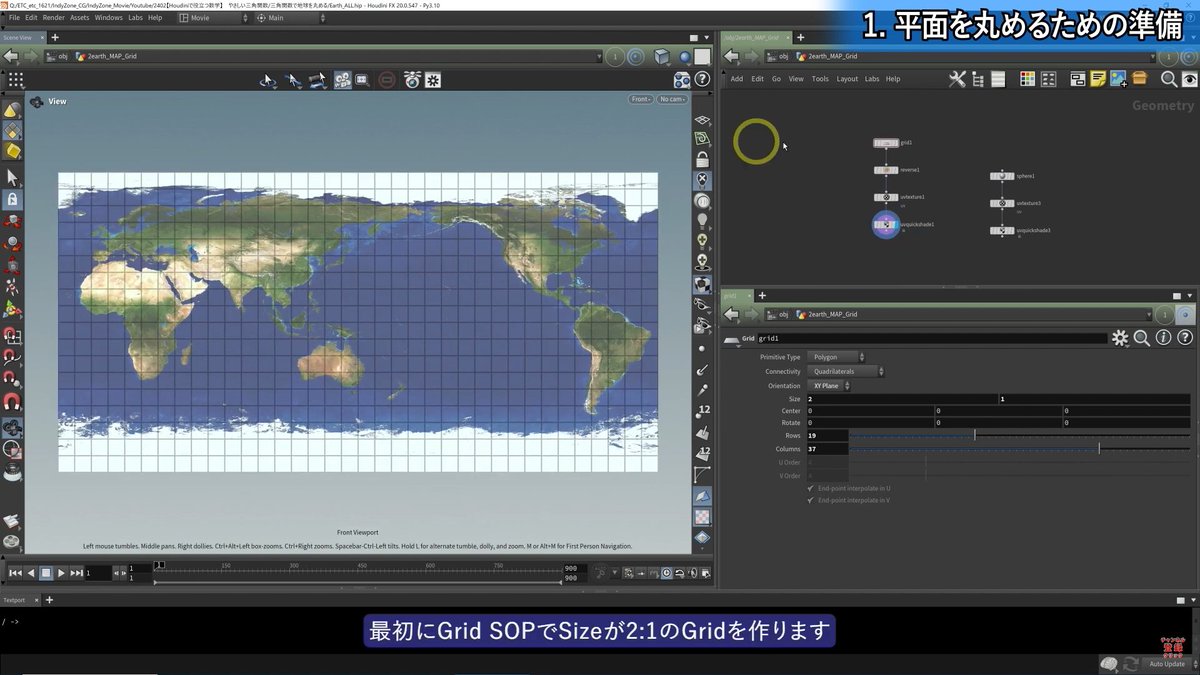1200x675 pixels.
Task: Open parameter pane help question mark
Action: [x=1185, y=338]
